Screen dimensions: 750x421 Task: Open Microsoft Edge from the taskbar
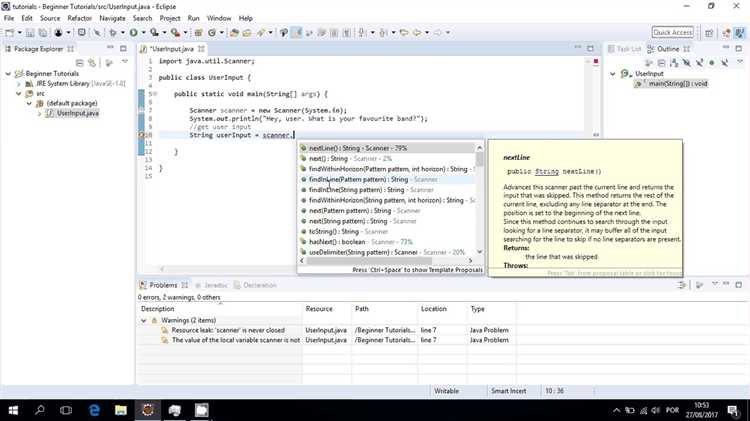tap(94, 410)
